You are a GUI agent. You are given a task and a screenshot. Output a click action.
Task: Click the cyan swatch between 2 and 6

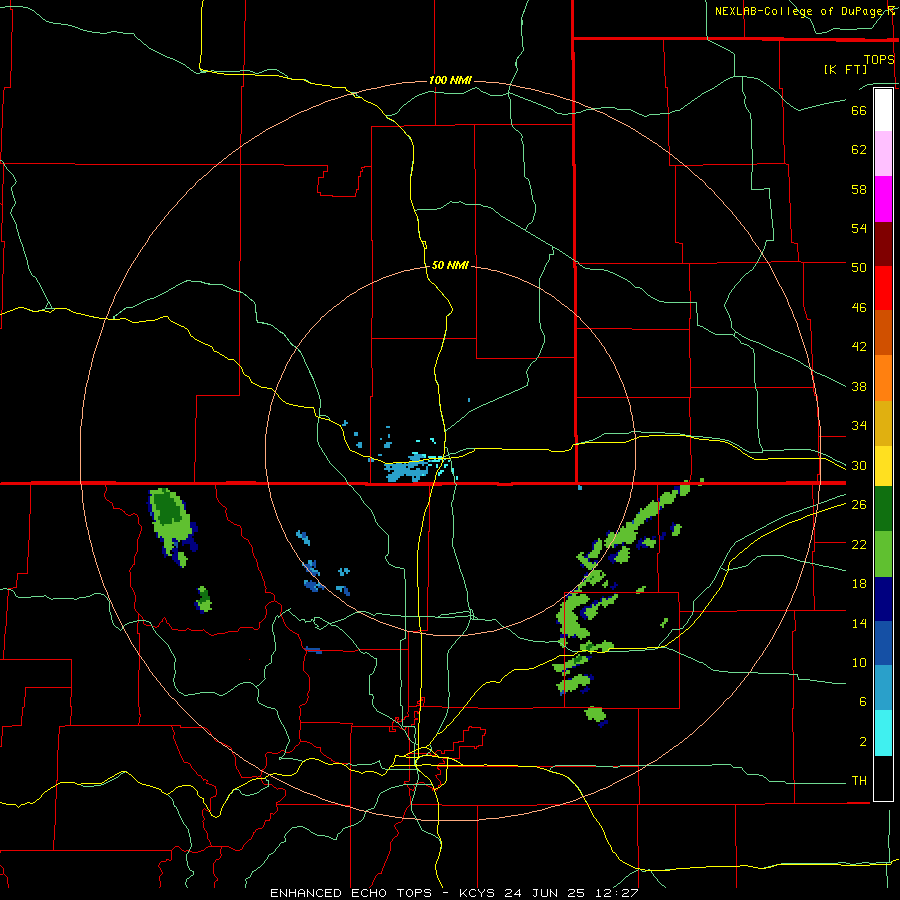coord(883,733)
